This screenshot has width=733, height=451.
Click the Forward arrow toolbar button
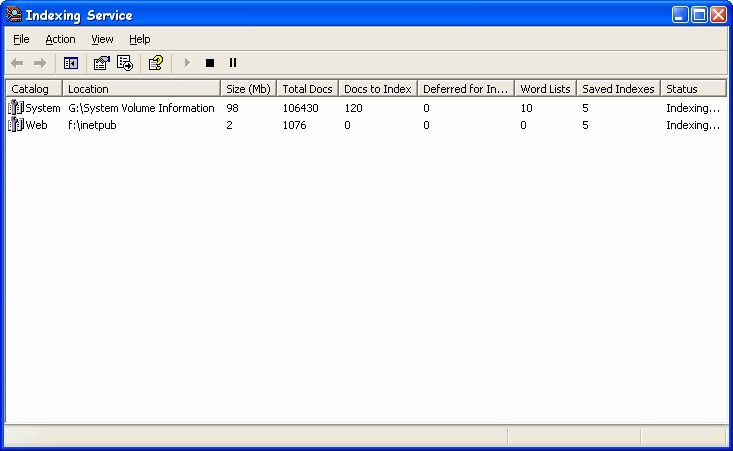(x=40, y=63)
